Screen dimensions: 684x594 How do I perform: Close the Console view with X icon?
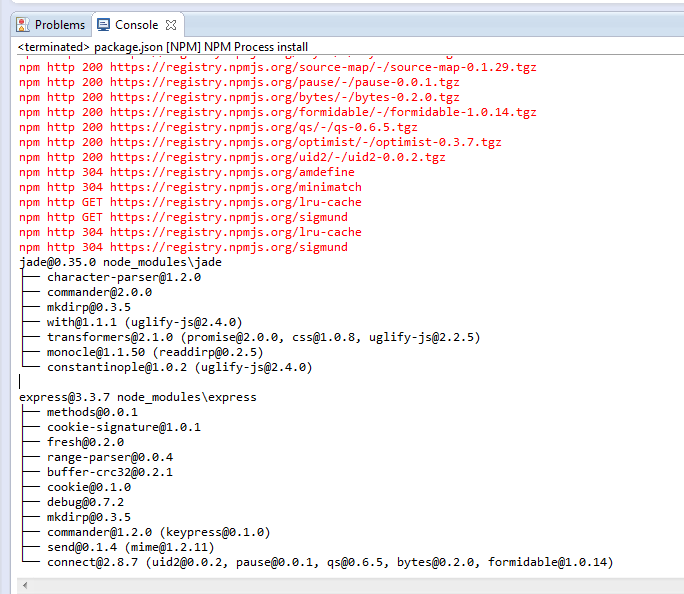(171, 25)
